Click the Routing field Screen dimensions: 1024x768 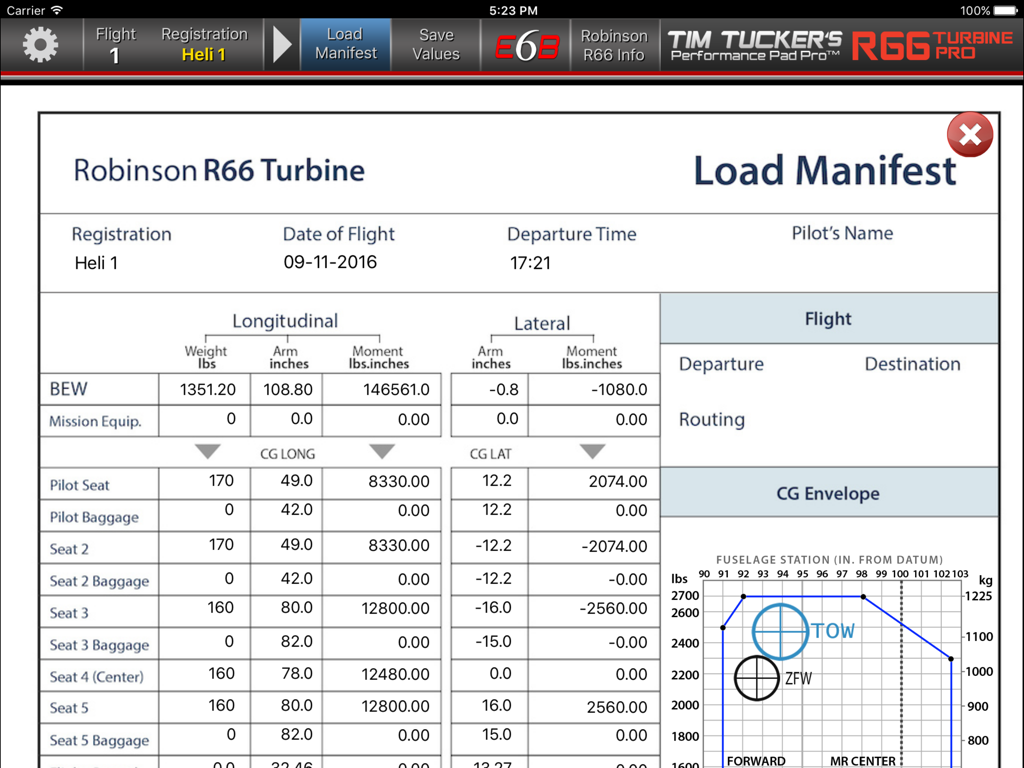pyautogui.click(x=711, y=420)
